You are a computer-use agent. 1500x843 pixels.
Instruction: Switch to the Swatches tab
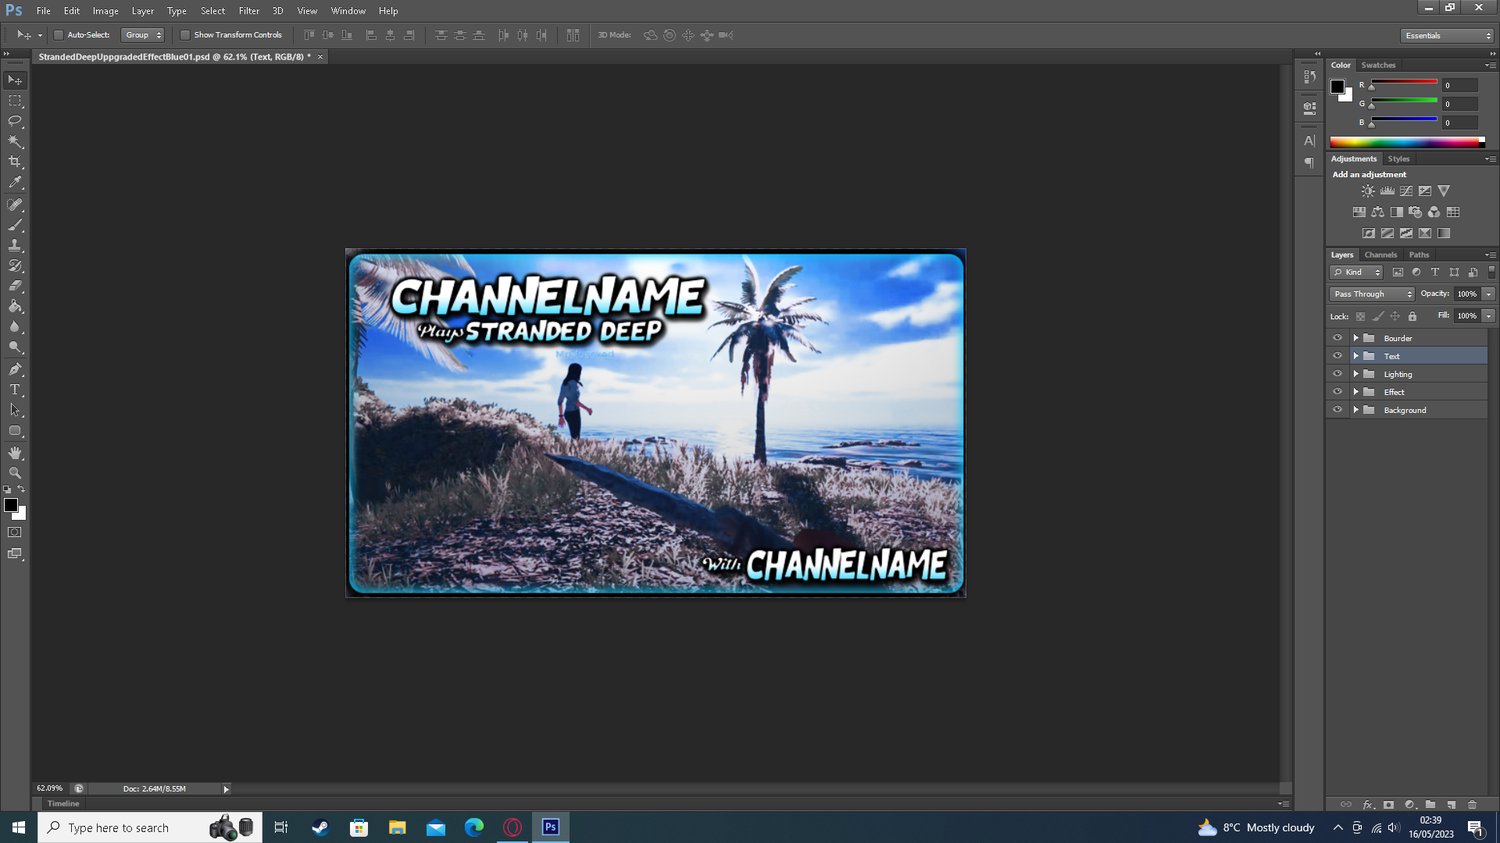point(1378,65)
